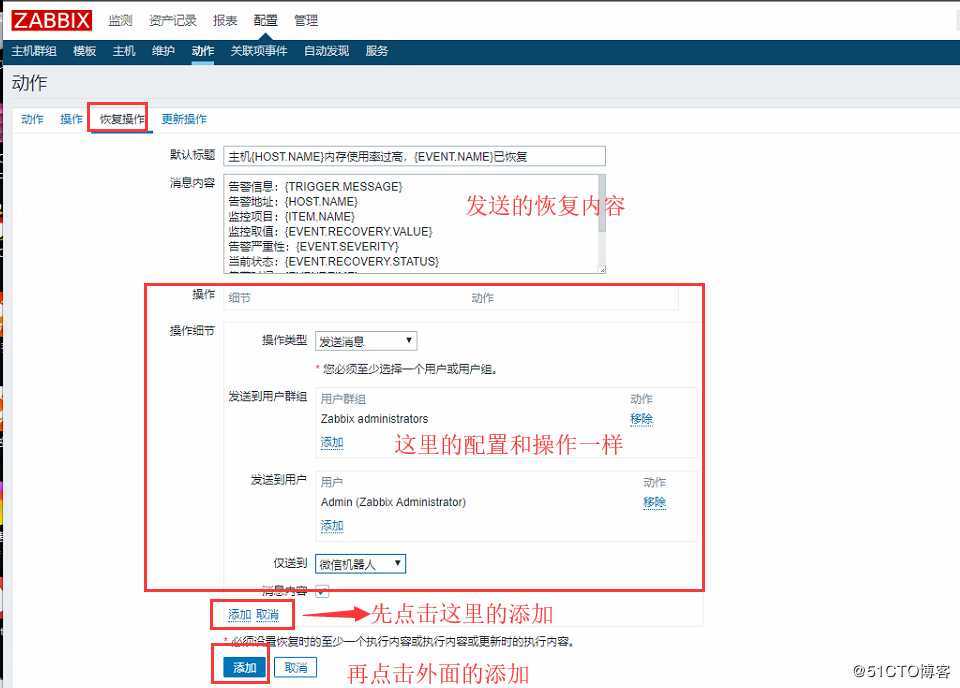Click the 取消 button at bottom

pyautogui.click(x=296, y=667)
